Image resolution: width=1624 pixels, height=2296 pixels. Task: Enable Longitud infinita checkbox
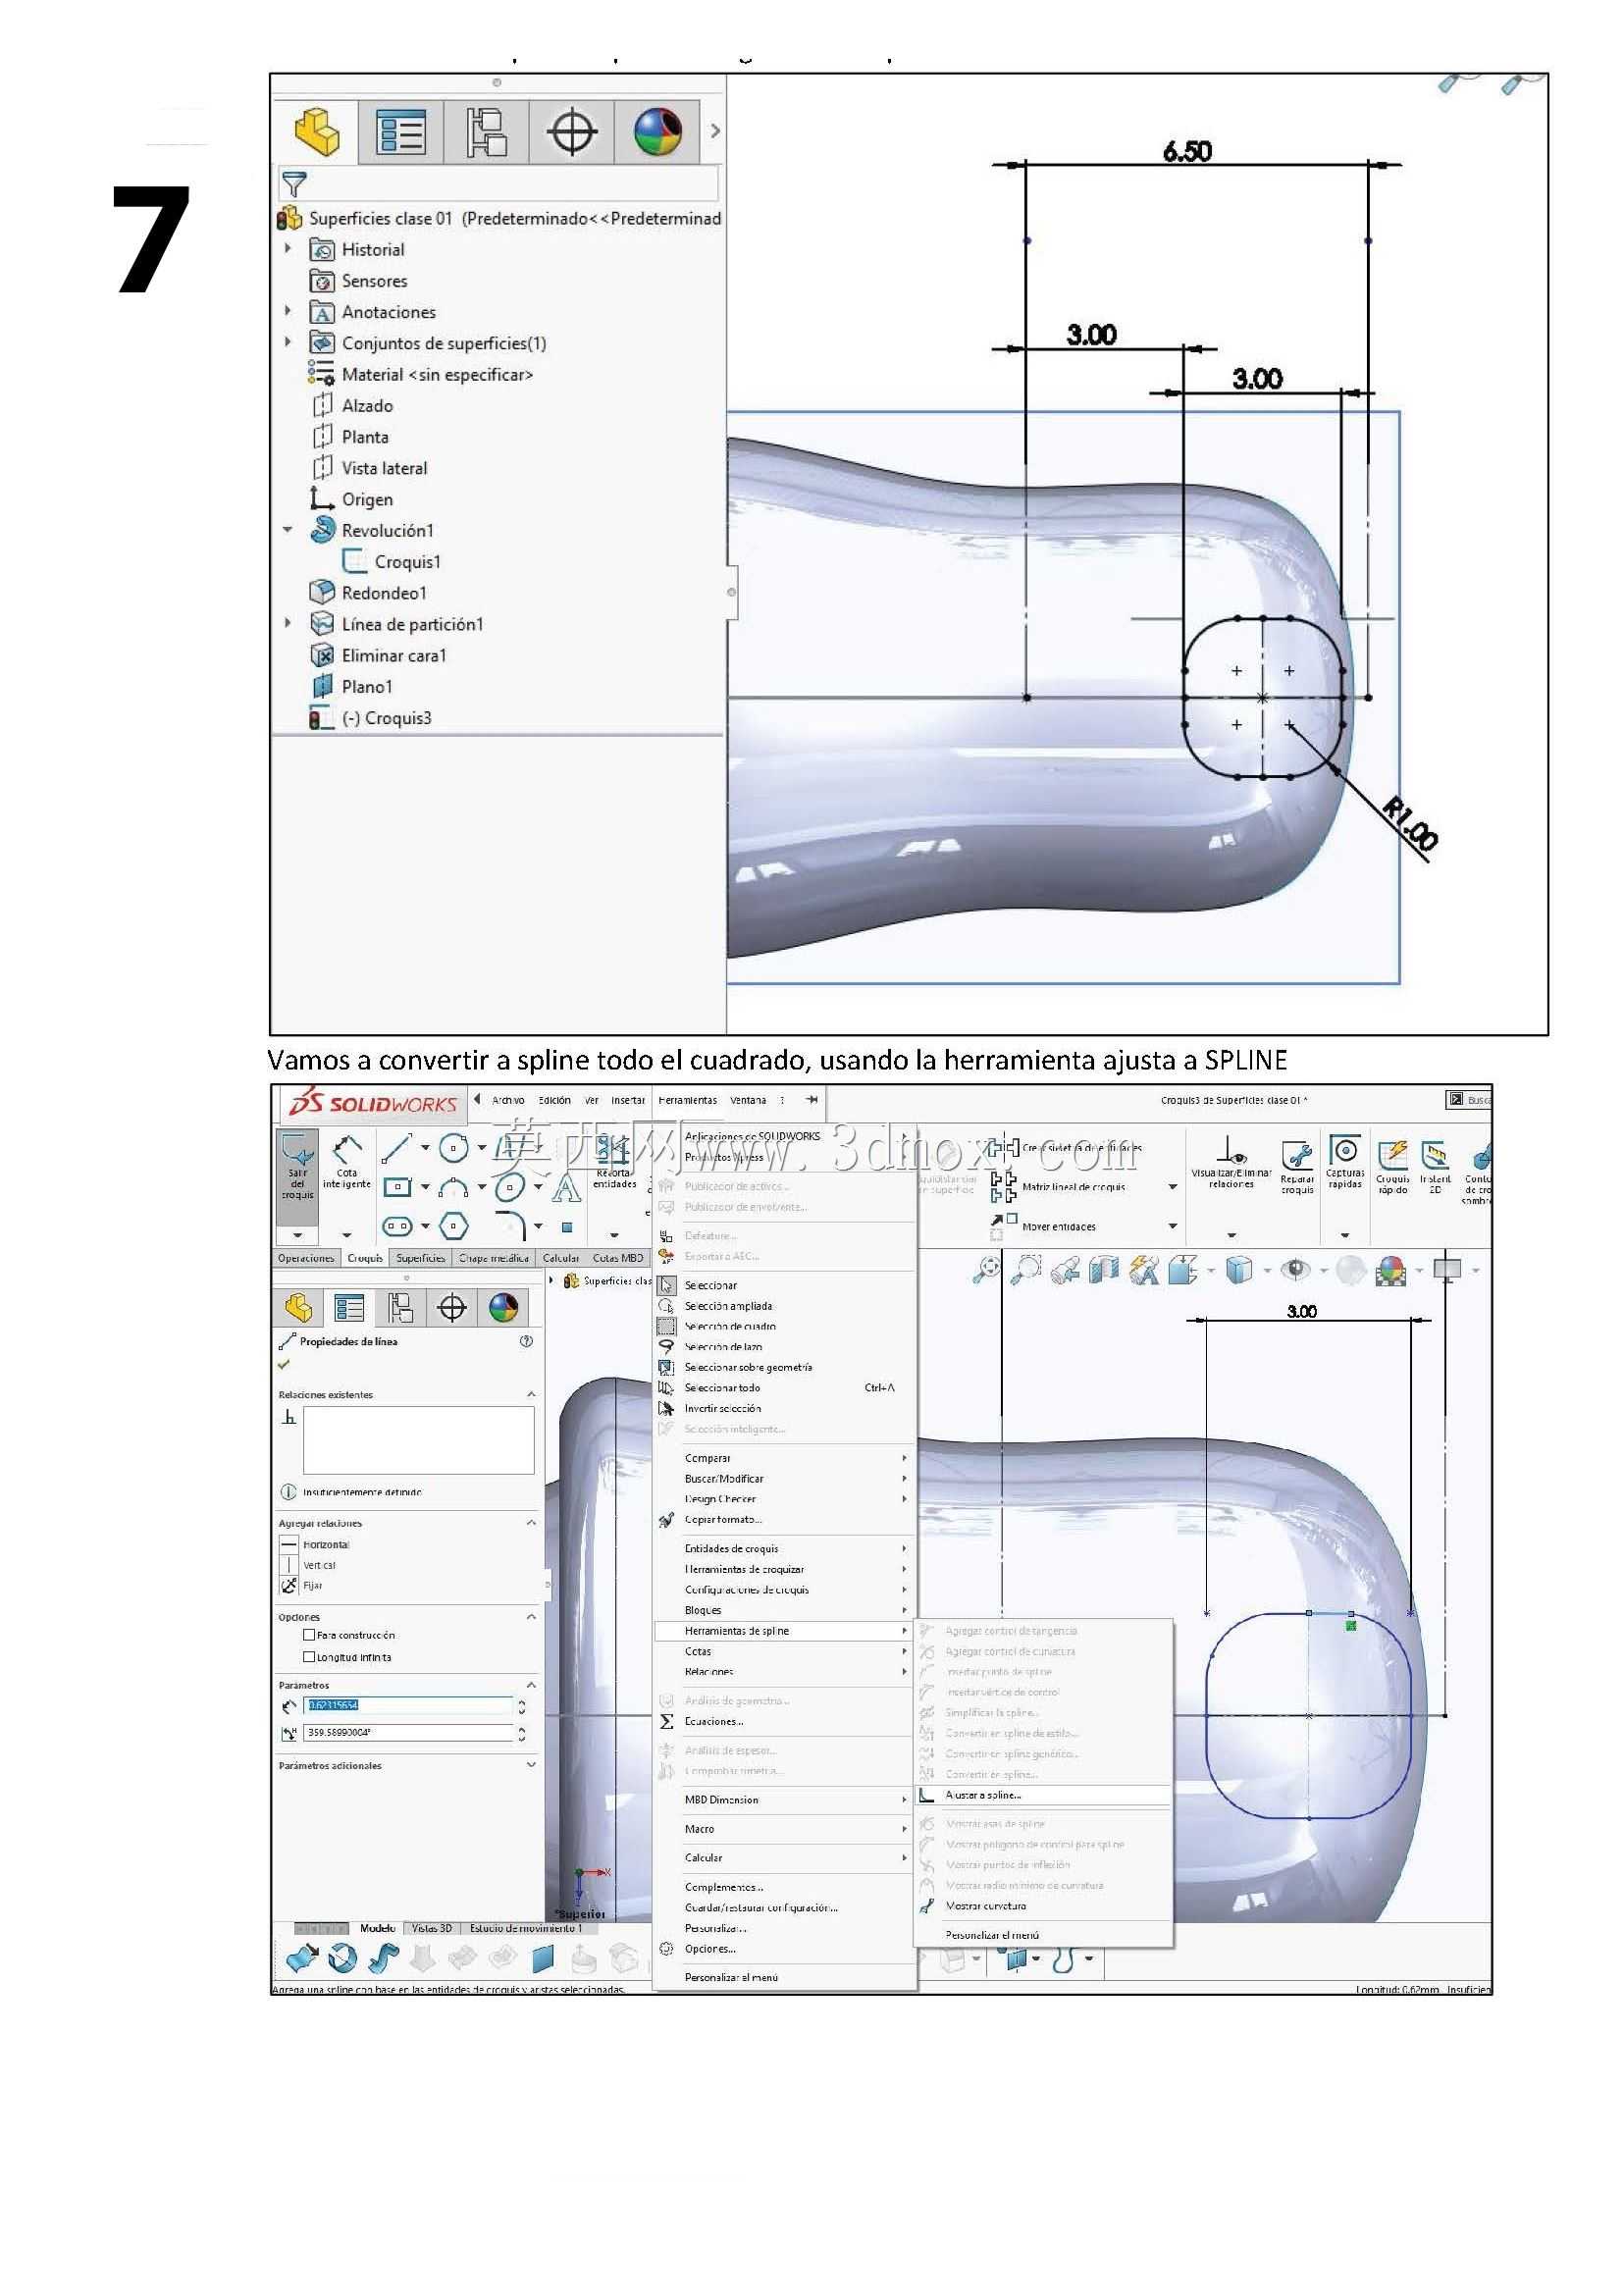pos(309,1657)
